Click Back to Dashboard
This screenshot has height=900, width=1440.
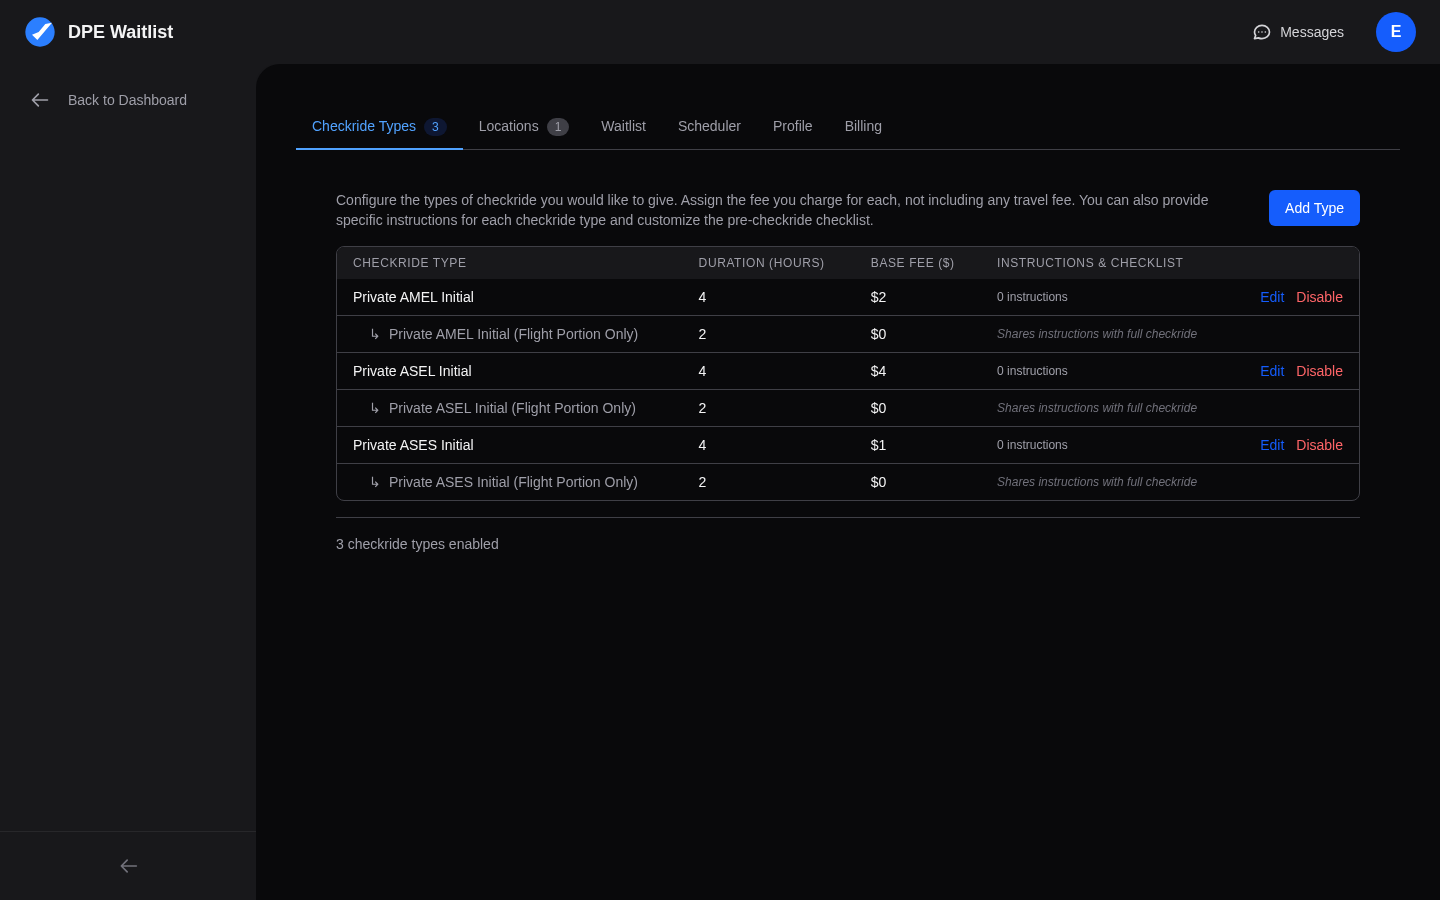pyautogui.click(x=127, y=100)
